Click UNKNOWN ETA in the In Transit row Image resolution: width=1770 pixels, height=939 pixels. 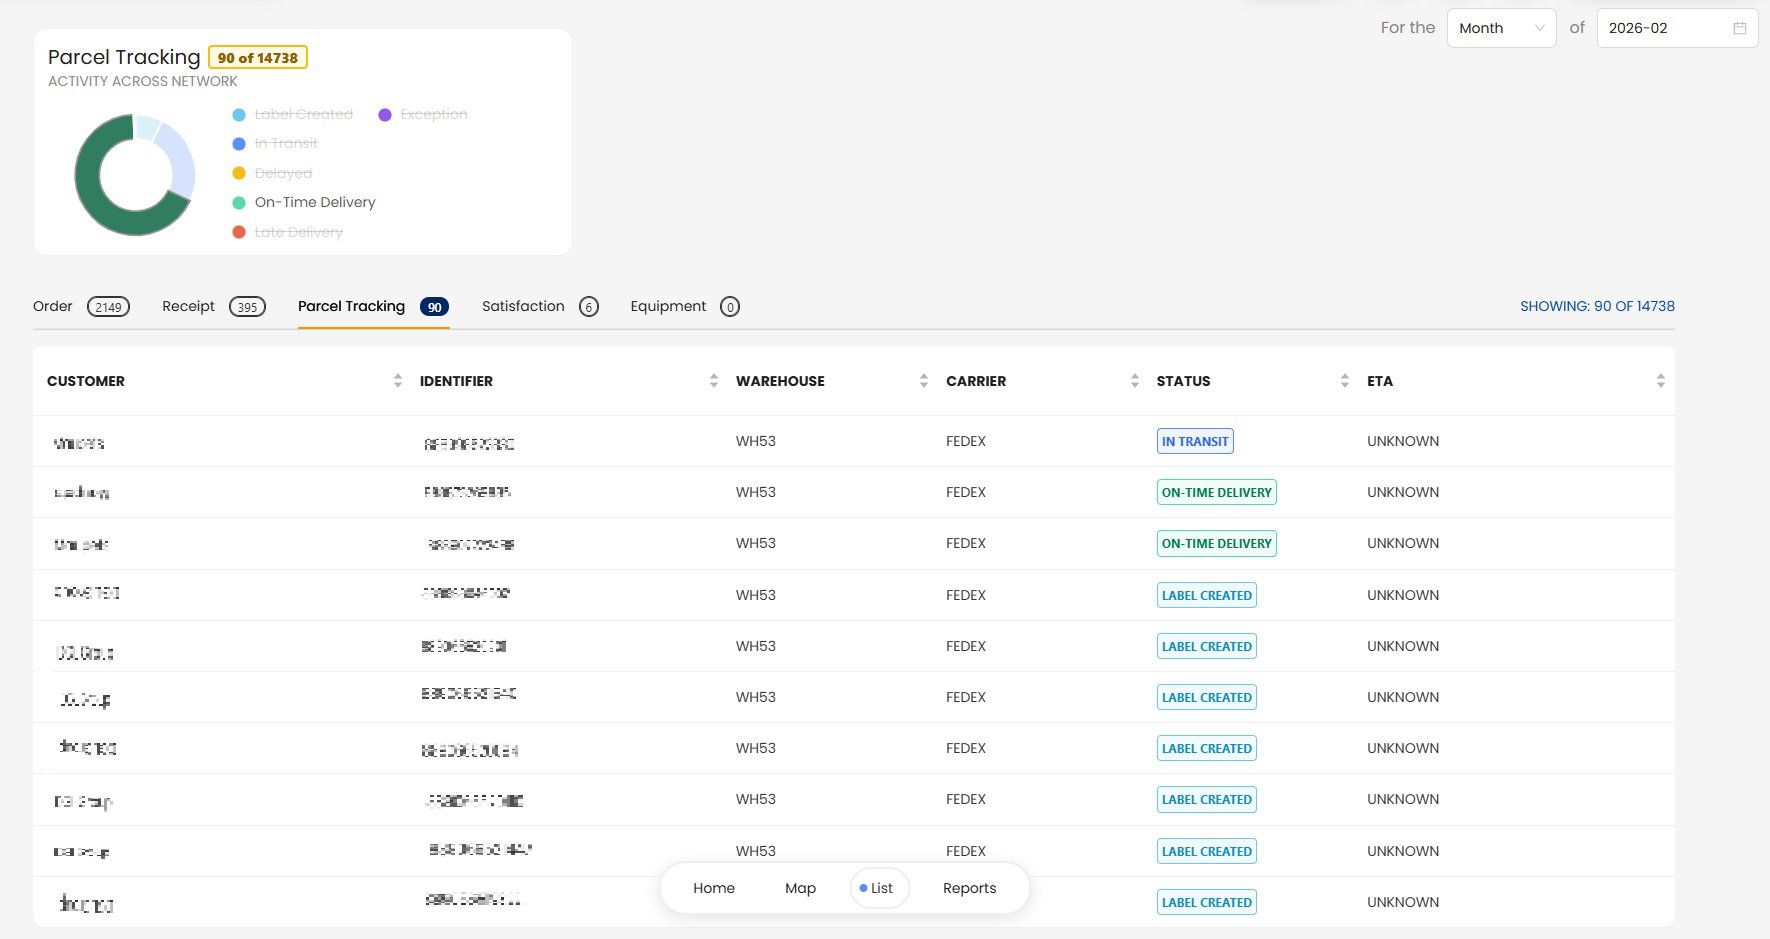click(1403, 441)
